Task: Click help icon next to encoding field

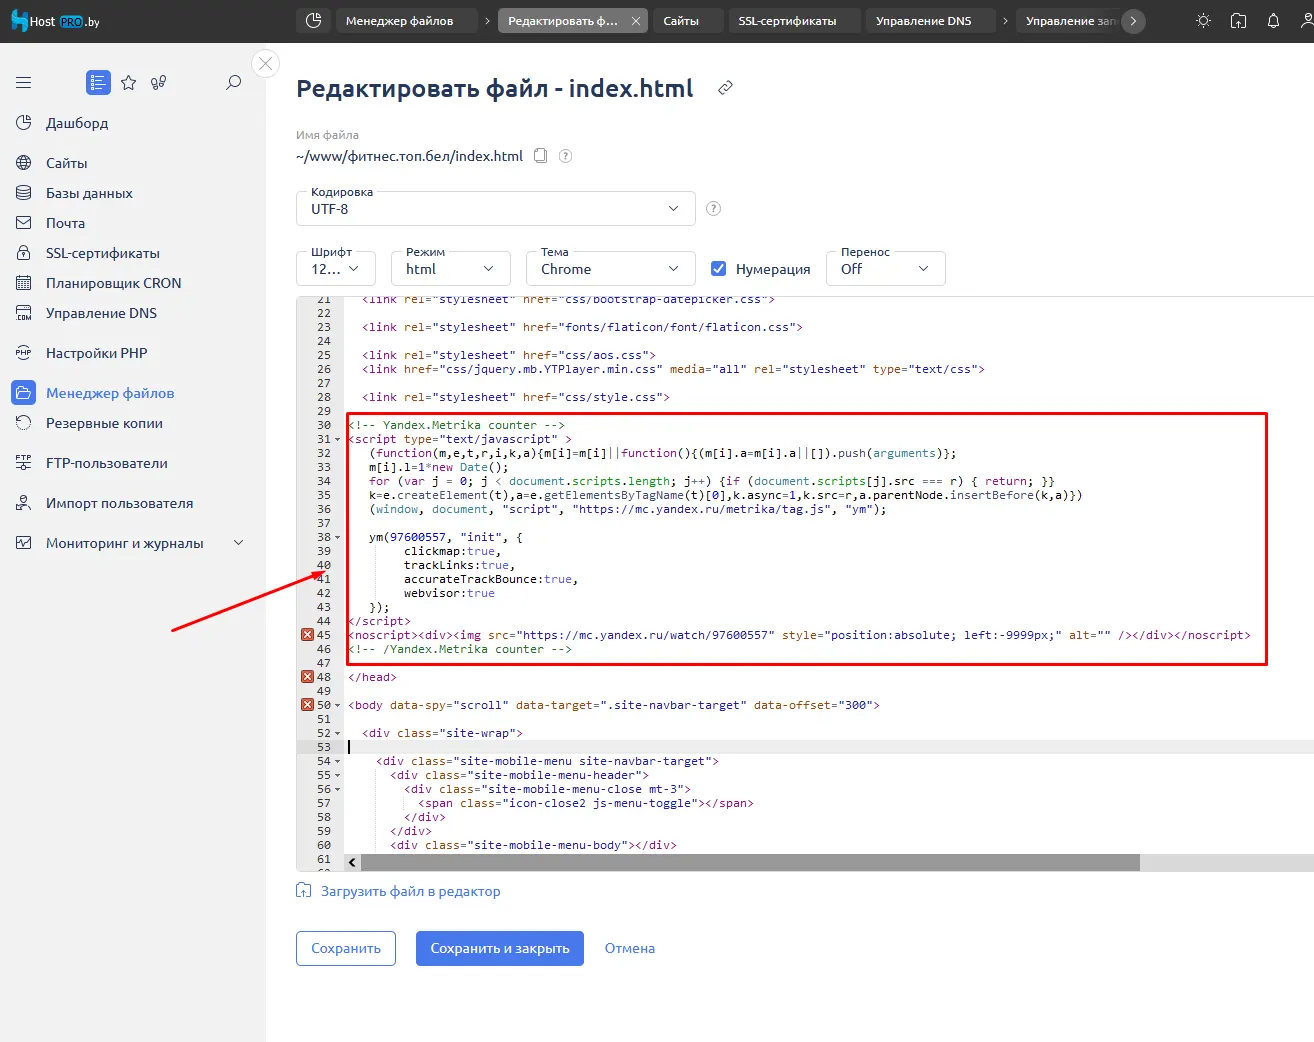Action: [x=713, y=209]
